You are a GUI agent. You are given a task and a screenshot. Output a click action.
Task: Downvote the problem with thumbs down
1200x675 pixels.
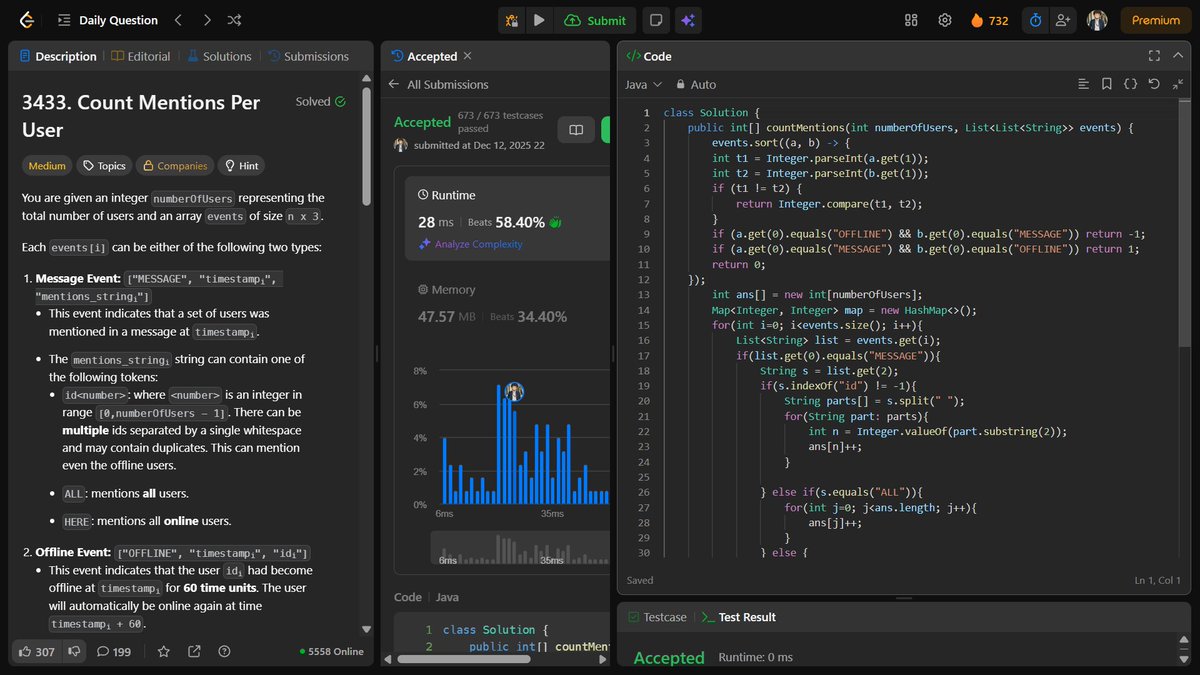tap(74, 651)
